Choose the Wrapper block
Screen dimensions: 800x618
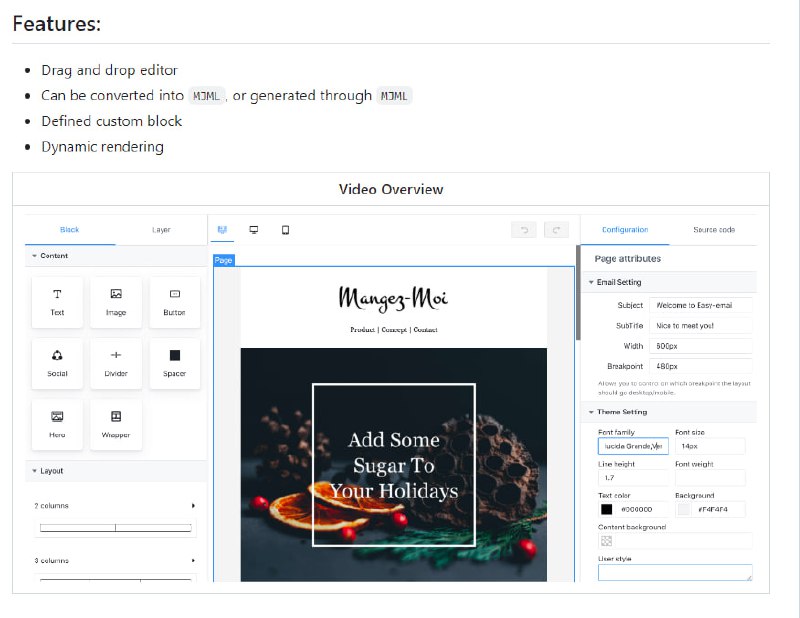(x=116, y=423)
